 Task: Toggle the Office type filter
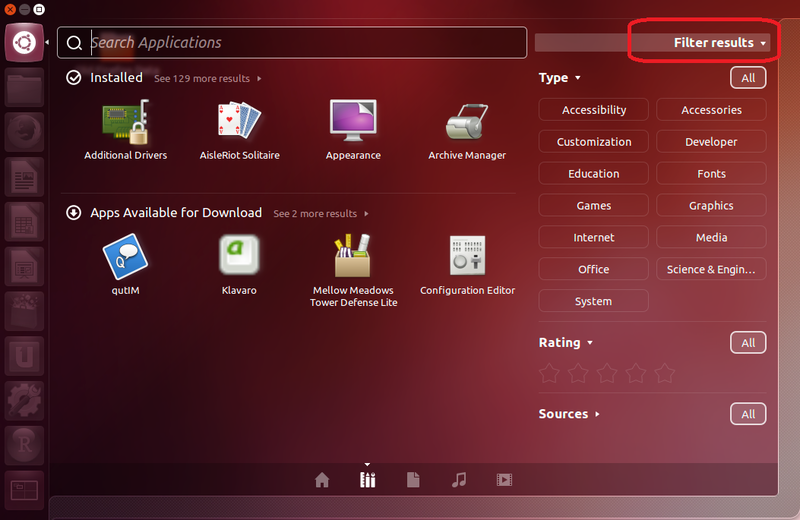[x=593, y=269]
